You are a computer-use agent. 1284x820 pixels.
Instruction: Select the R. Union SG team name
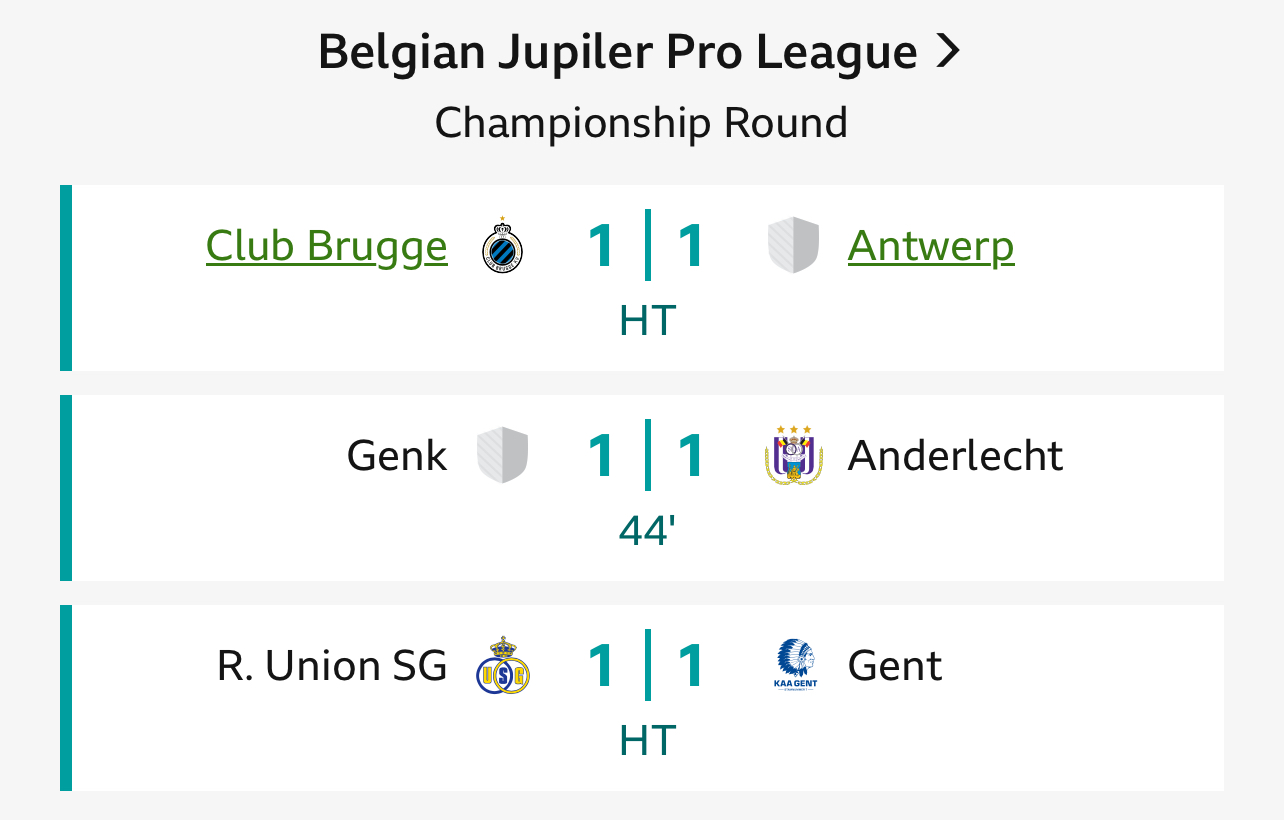pyautogui.click(x=332, y=666)
